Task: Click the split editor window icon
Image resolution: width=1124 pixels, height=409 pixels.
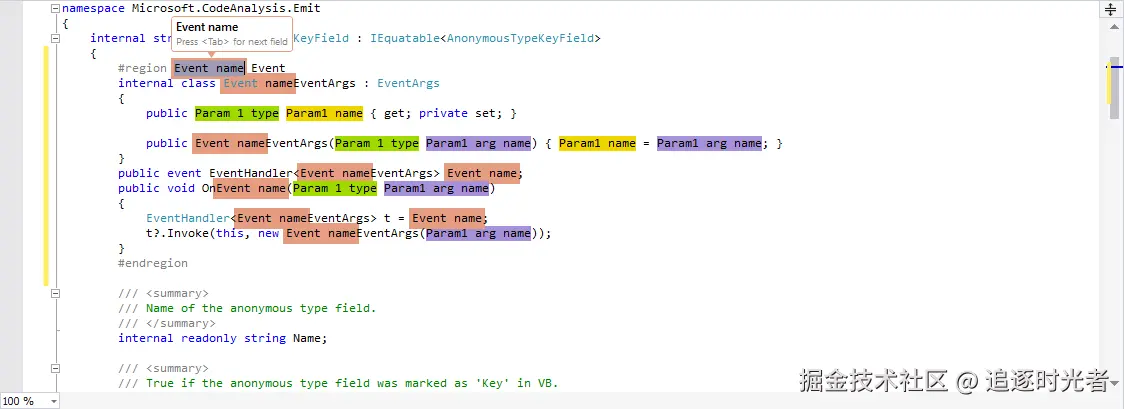Action: click(x=1113, y=9)
